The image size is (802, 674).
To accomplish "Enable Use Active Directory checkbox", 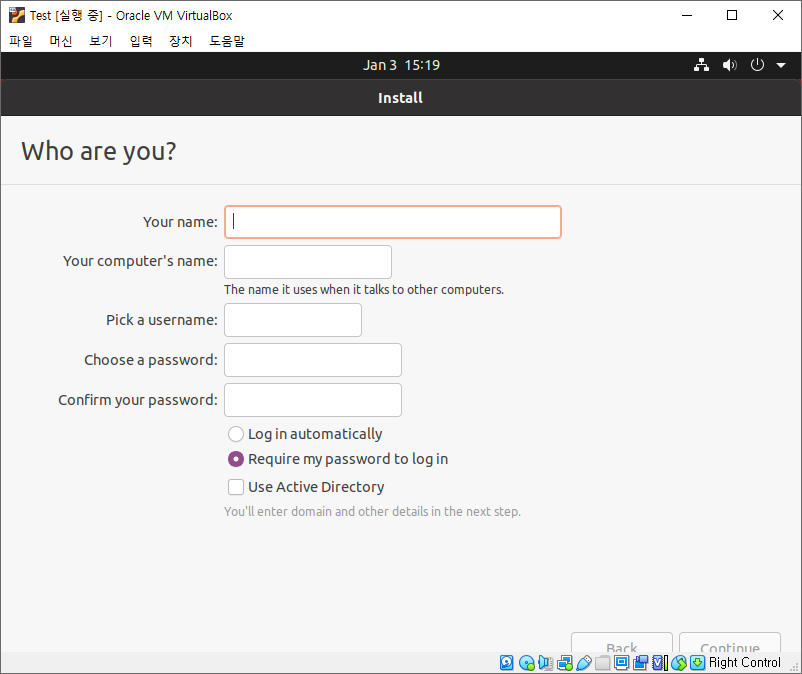I will 236,487.
